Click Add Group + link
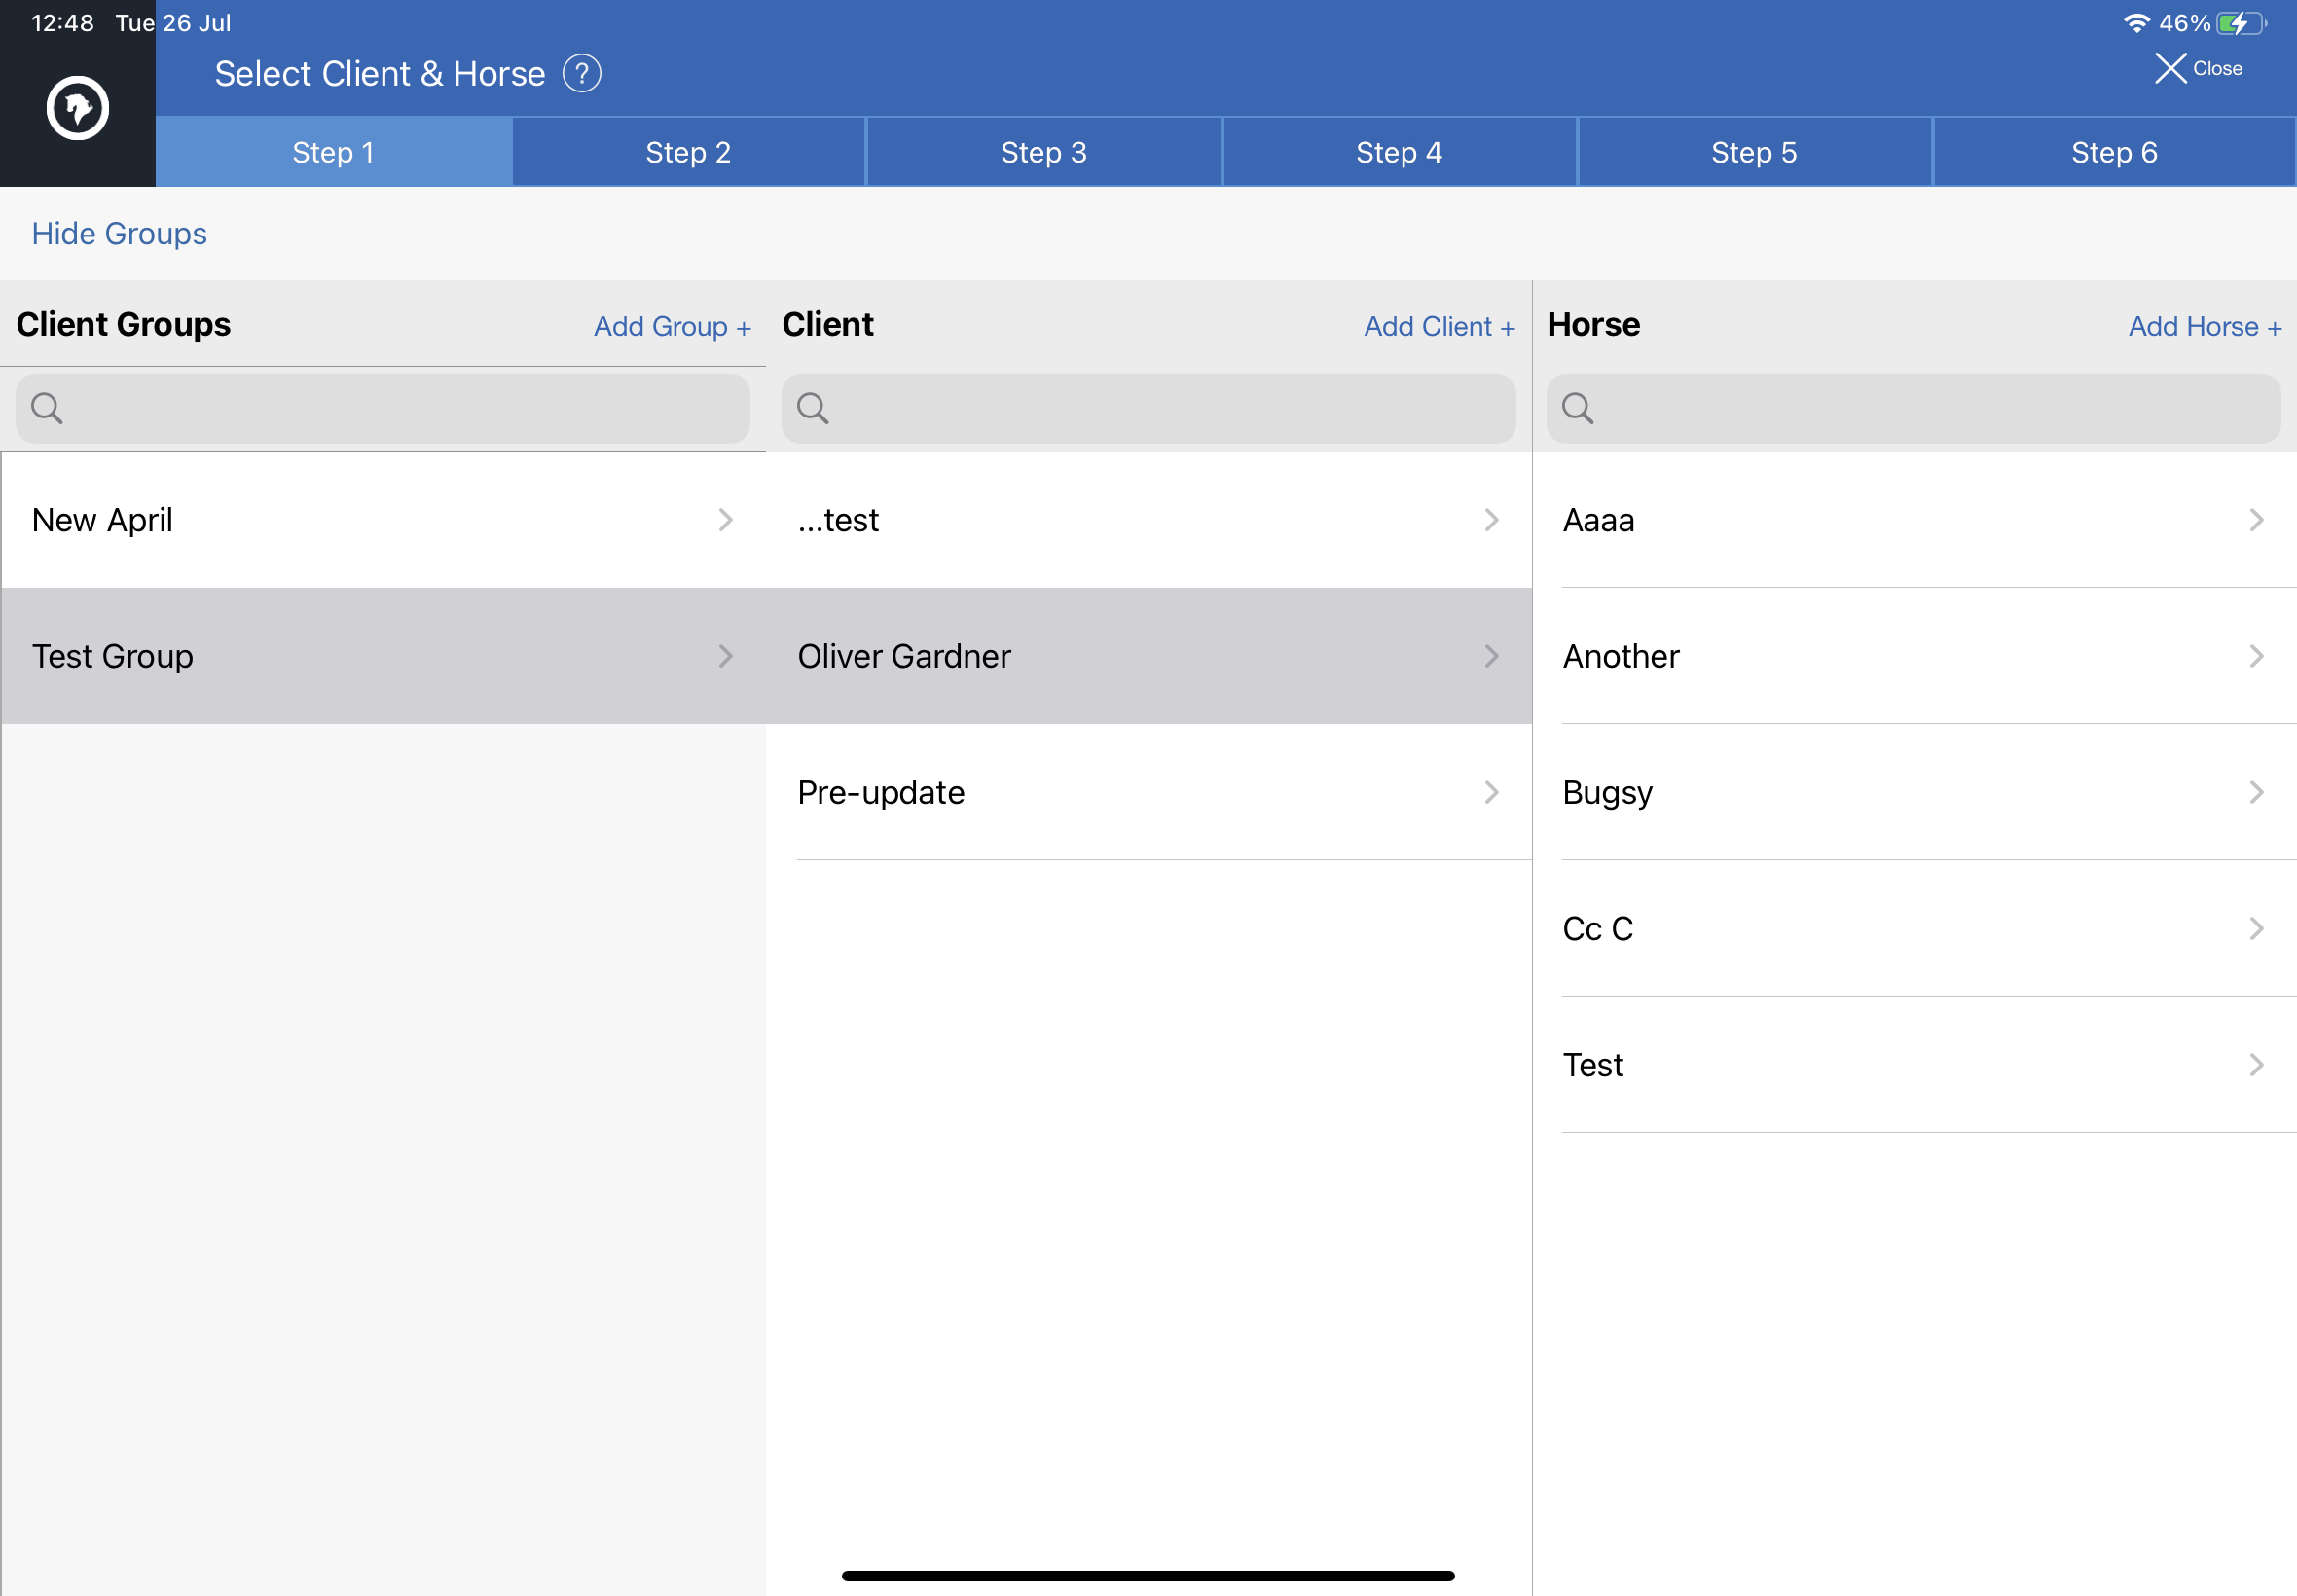This screenshot has width=2297, height=1596. (x=672, y=326)
